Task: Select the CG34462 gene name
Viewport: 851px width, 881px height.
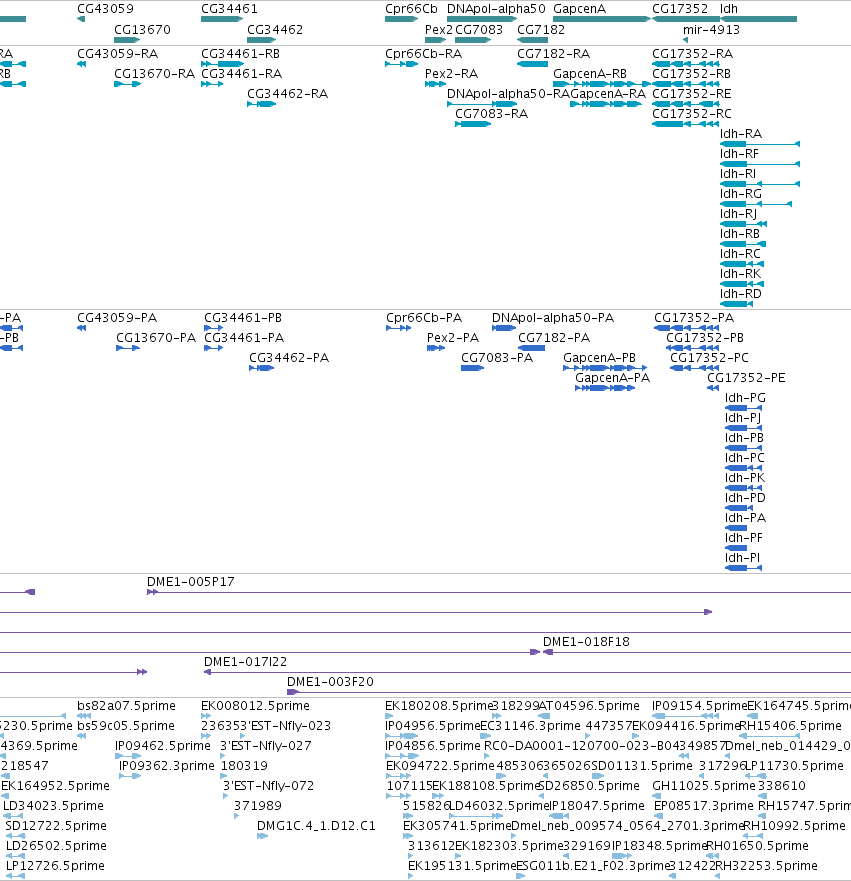Action: tap(275, 30)
